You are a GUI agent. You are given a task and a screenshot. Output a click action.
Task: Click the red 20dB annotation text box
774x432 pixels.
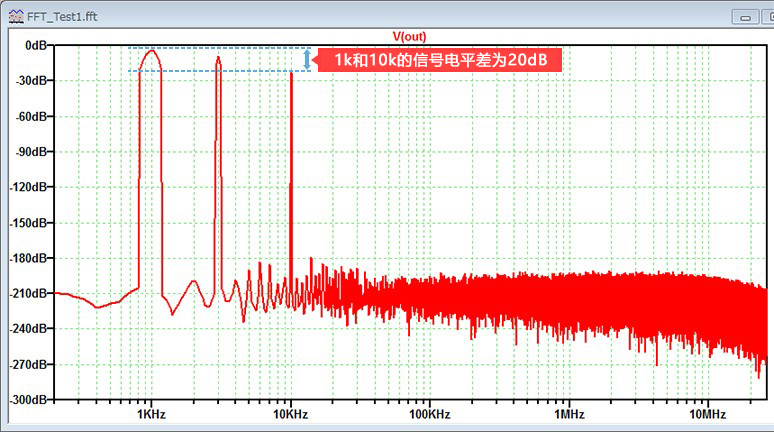(439, 61)
